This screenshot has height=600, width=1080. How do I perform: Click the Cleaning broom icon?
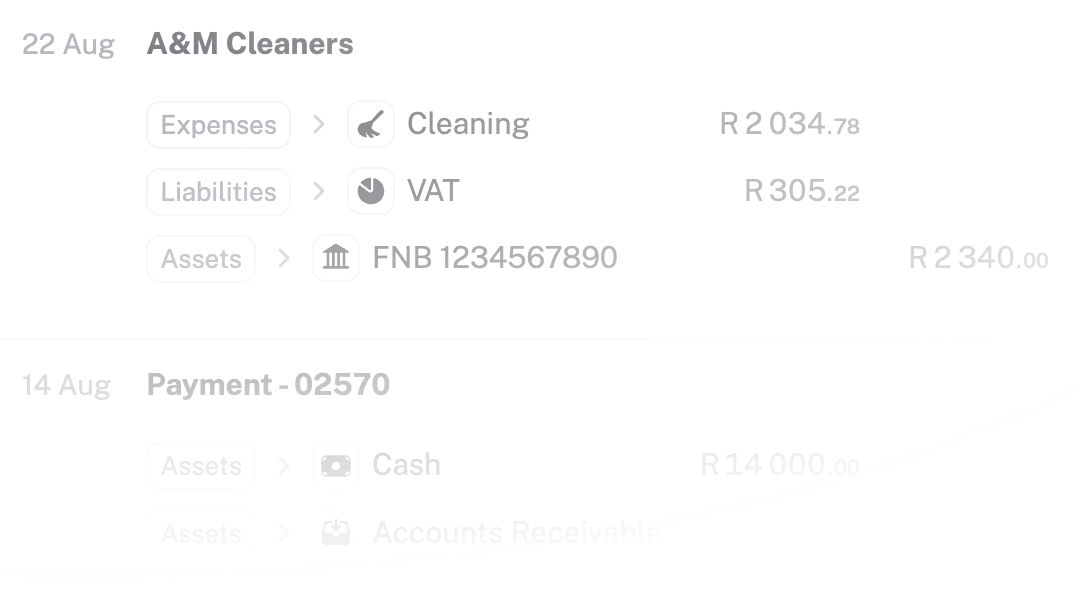[371, 125]
